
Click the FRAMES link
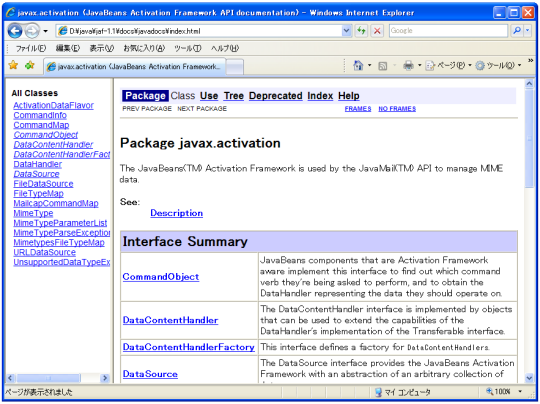tap(358, 109)
